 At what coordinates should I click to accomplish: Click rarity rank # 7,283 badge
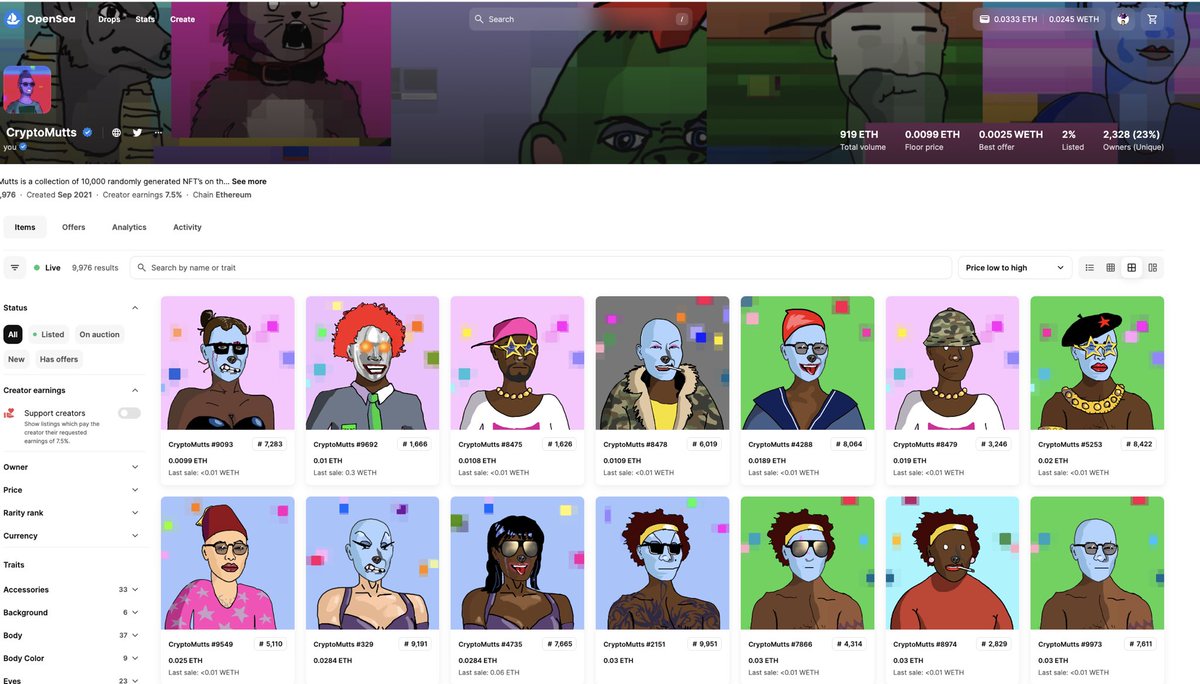268,444
